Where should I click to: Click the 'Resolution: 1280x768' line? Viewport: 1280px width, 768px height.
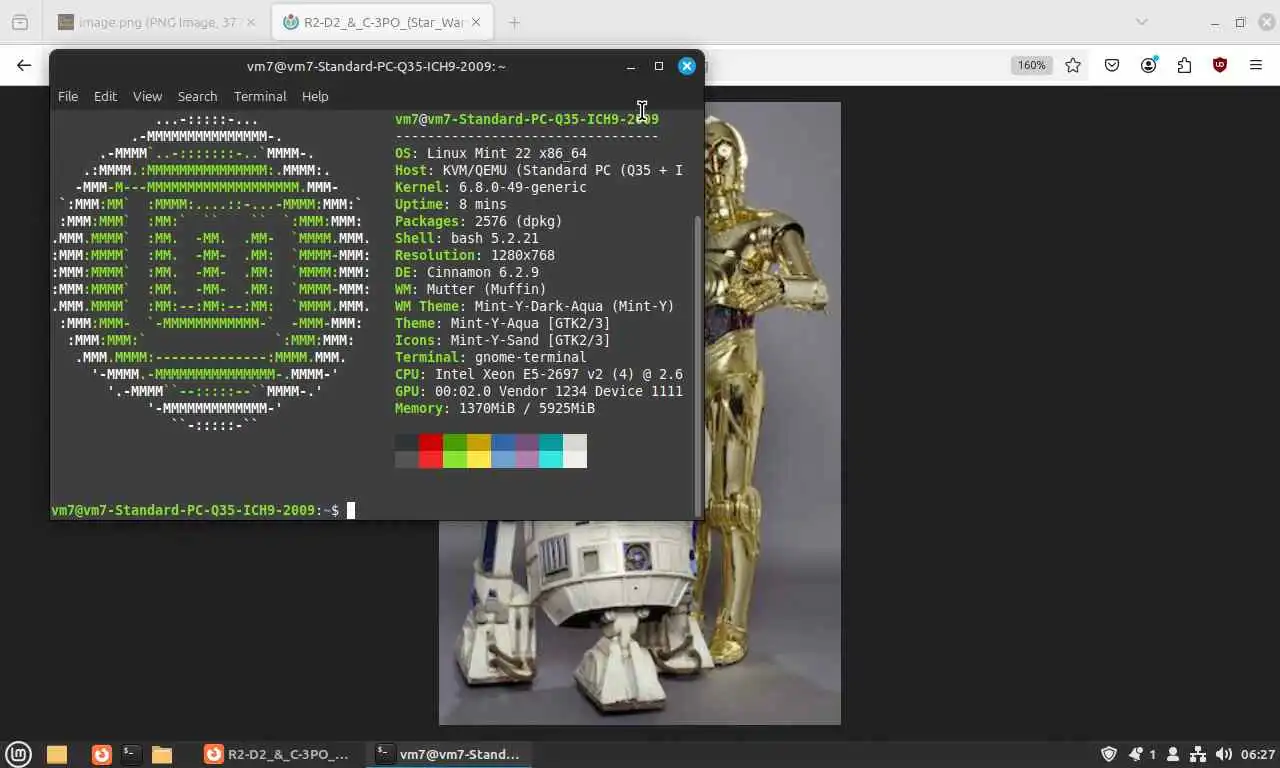click(x=475, y=255)
